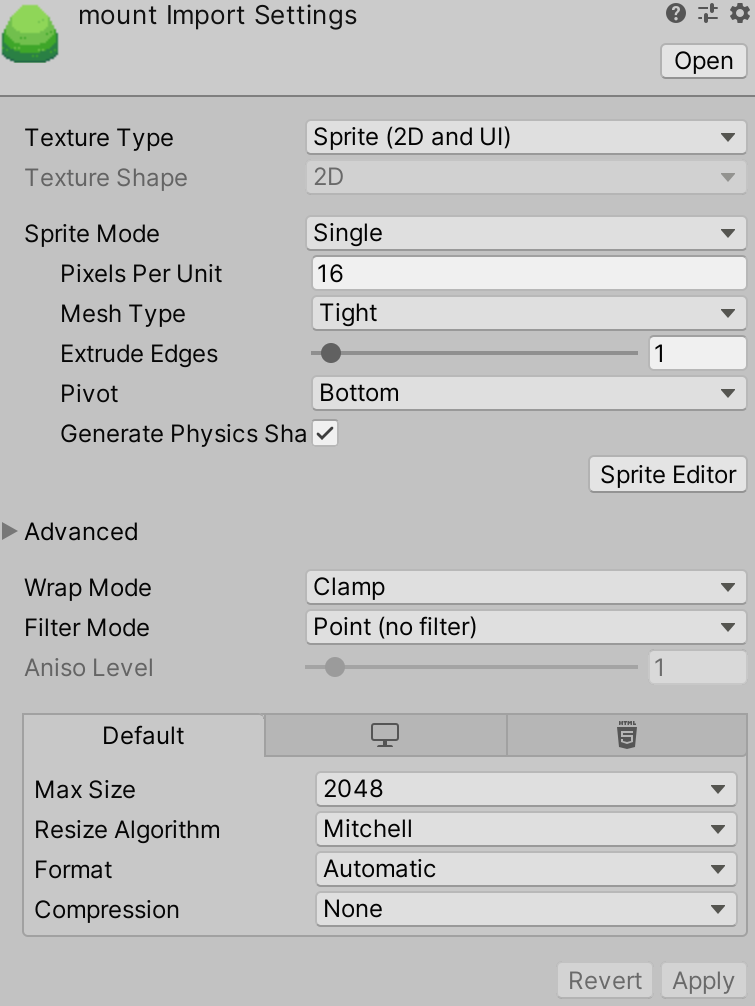Viewport: 755px width, 1006px height.
Task: Switch to the HTML5 WebGL platform tab
Action: pyautogui.click(x=627, y=735)
